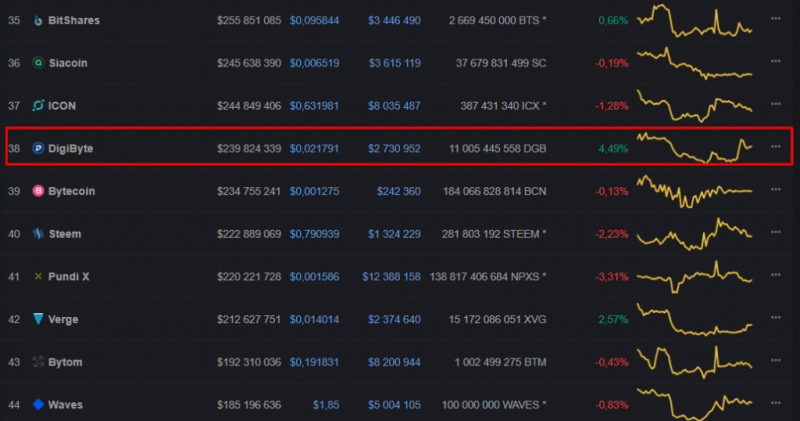Click Pundi X volume $12 388 158
Screen dimensions: 800x421
tap(391, 277)
